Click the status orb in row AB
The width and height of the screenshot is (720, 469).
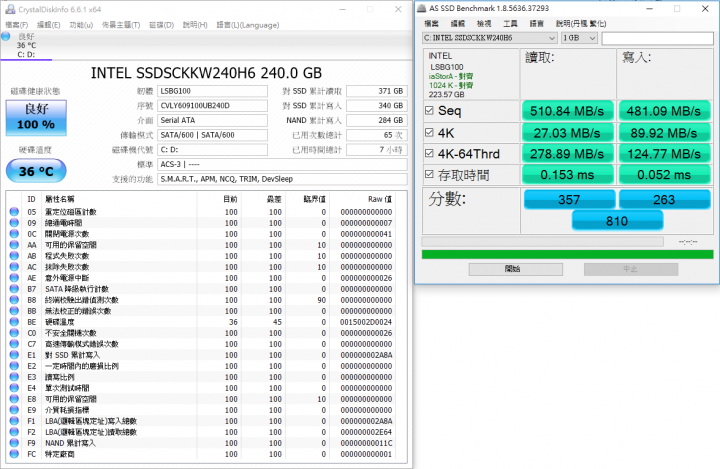point(14,256)
